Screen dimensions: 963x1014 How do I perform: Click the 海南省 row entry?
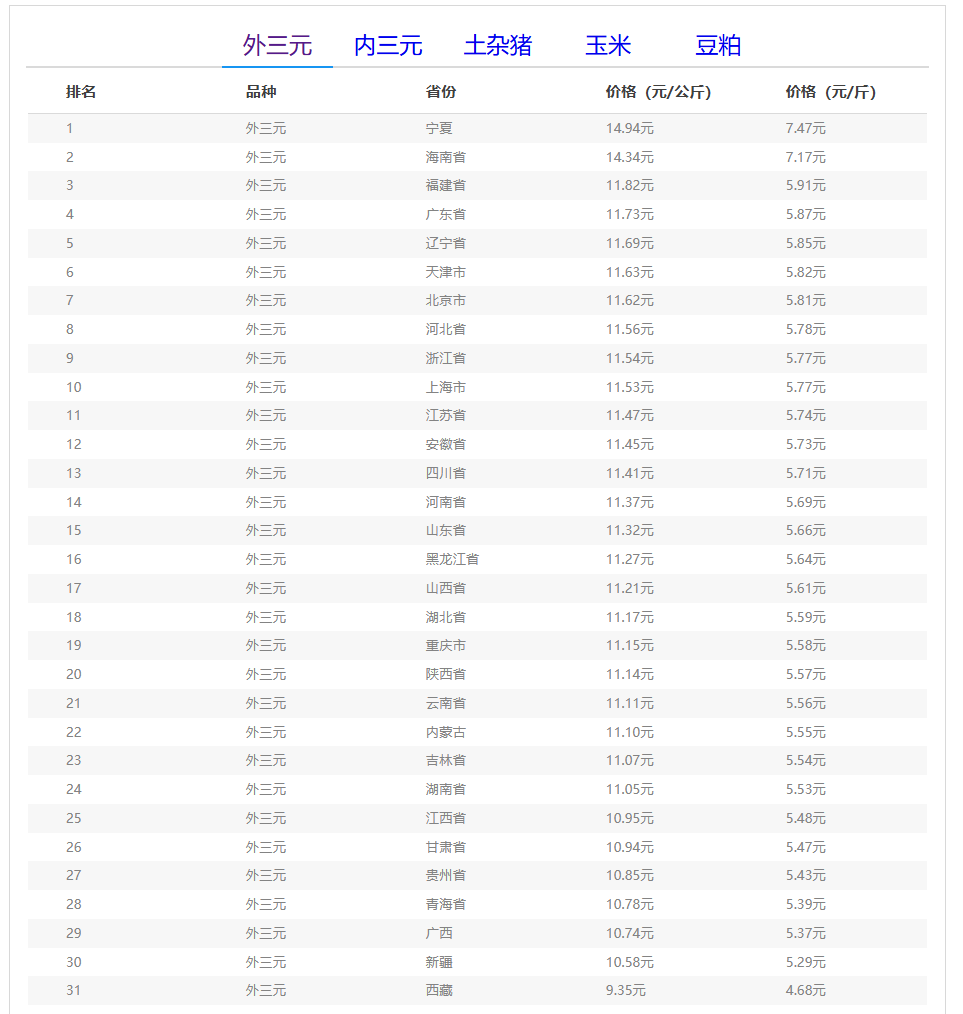click(445, 157)
